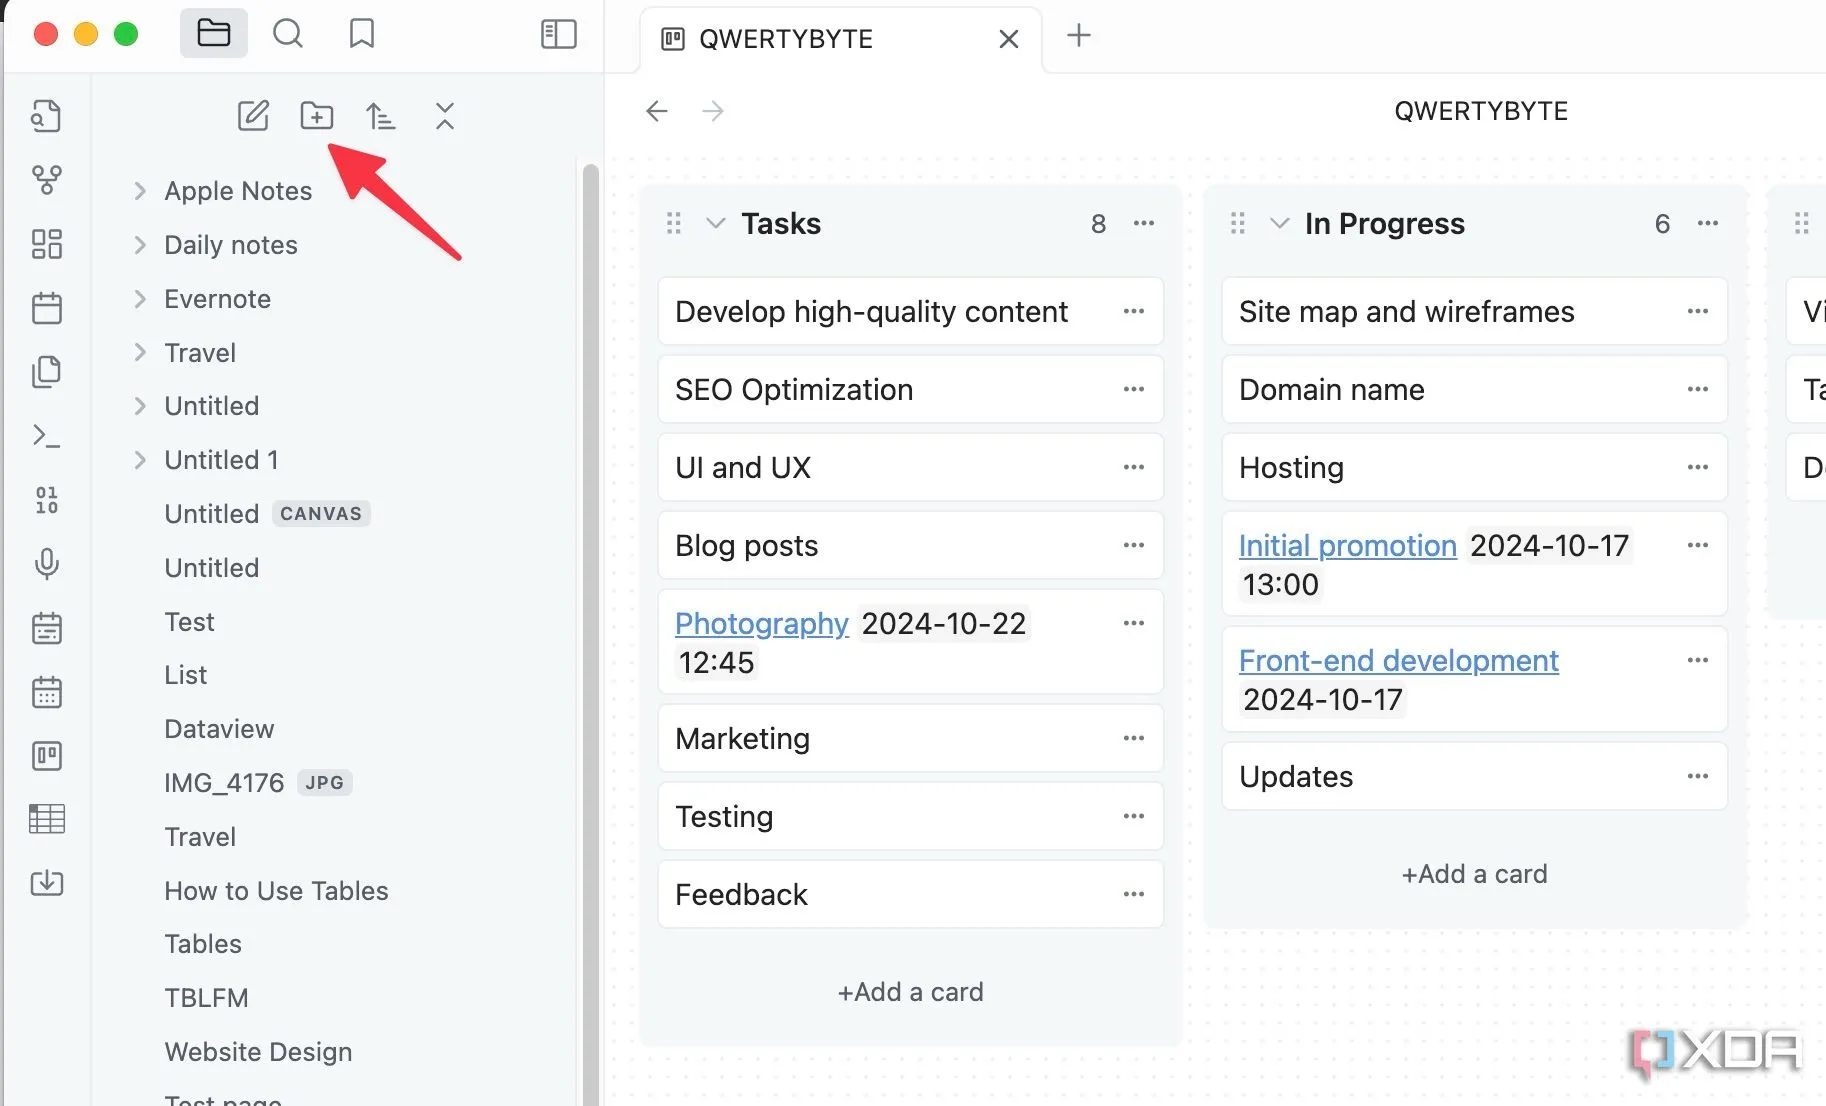Image resolution: width=1826 pixels, height=1106 pixels.
Task: Collapse all folders icon
Action: coord(445,116)
